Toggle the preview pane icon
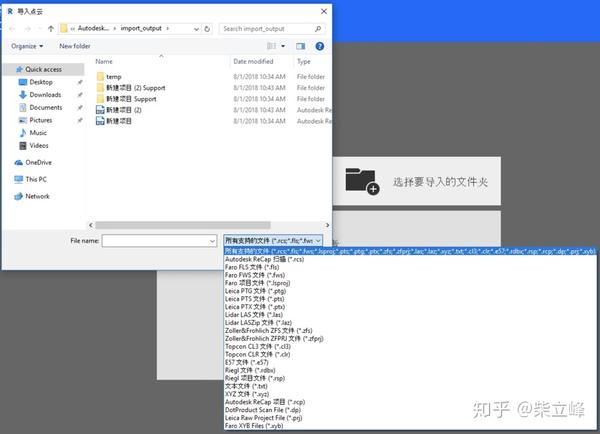This screenshot has width=600, height=434. (x=301, y=46)
